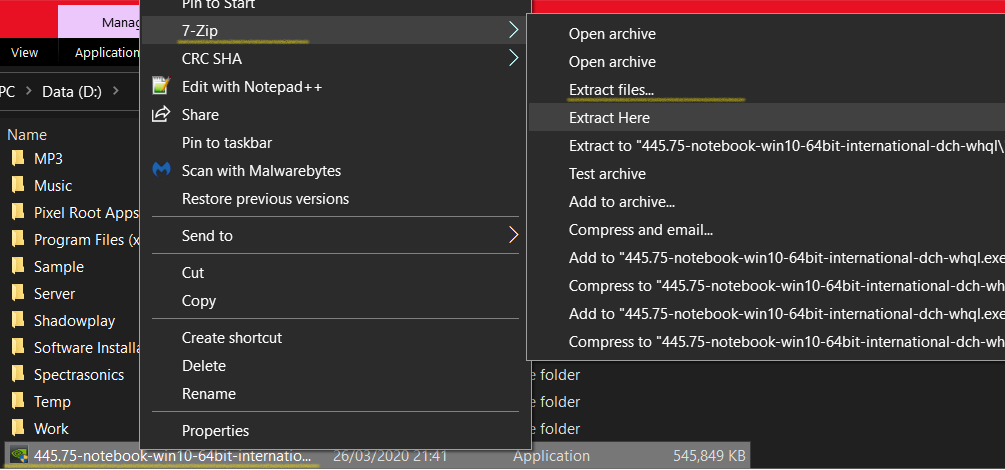Select the 445.75-notebook-win10-64bit file name
The width and height of the screenshot is (1005, 470).
click(173, 456)
